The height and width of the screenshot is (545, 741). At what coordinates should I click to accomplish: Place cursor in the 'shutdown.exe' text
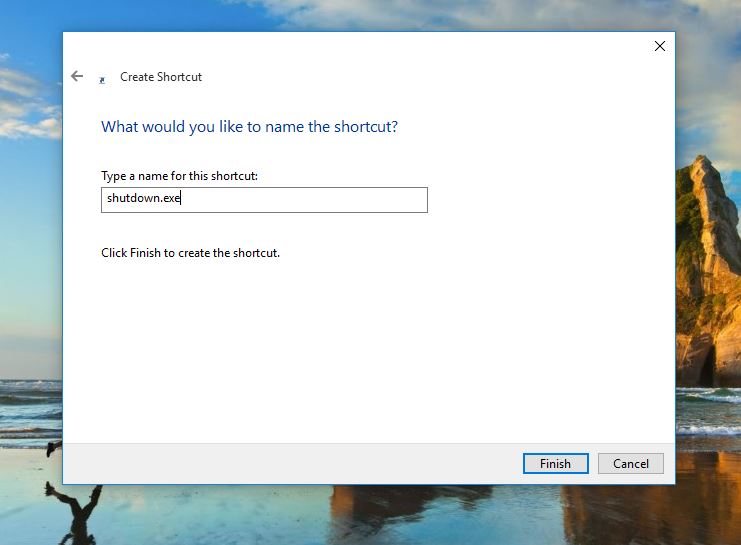click(x=143, y=199)
